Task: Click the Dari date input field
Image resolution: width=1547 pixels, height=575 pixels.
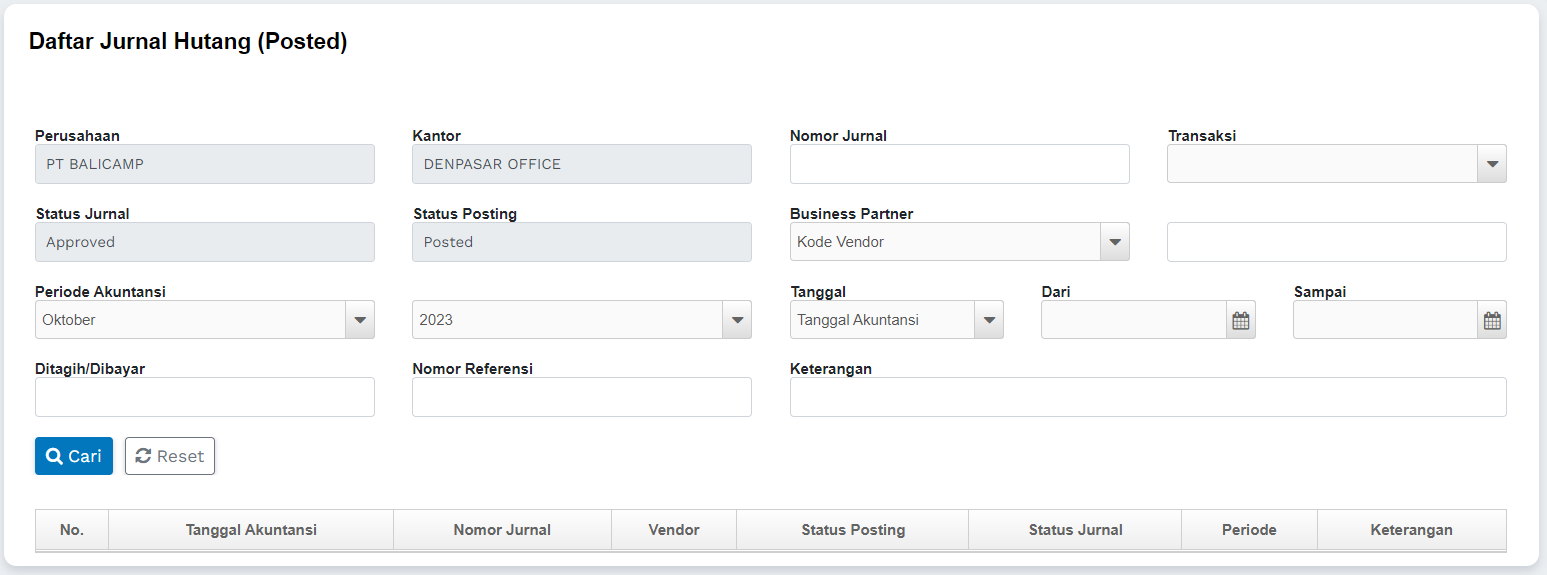Action: [x=1133, y=320]
